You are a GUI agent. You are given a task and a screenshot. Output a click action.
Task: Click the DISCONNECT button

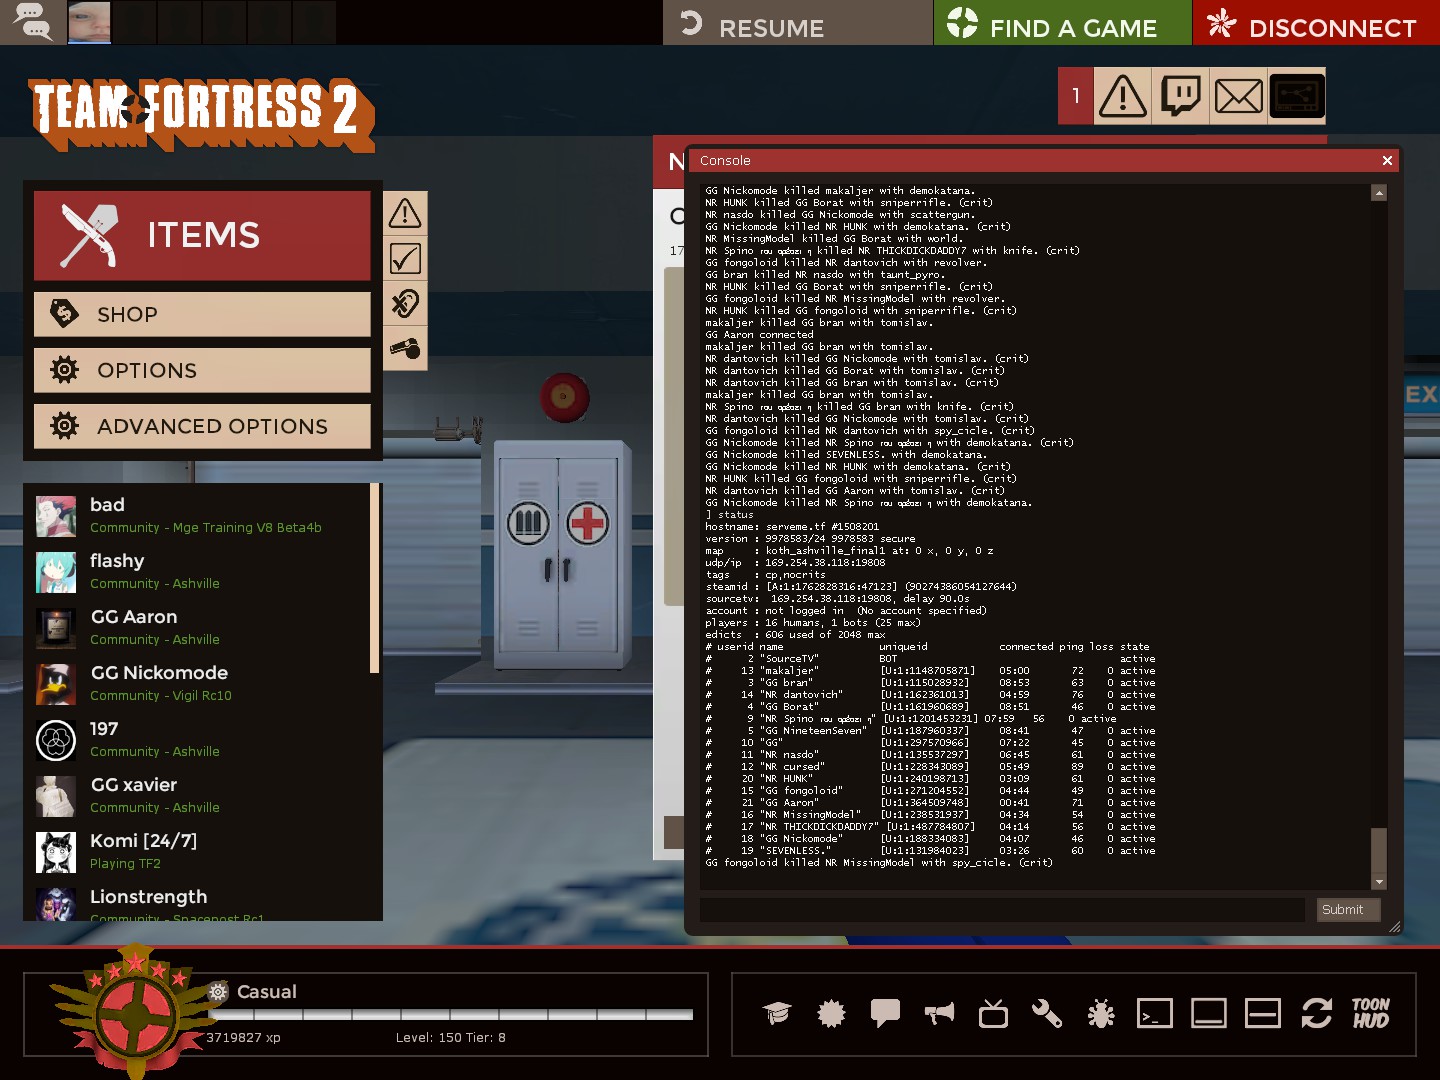pos(1315,23)
